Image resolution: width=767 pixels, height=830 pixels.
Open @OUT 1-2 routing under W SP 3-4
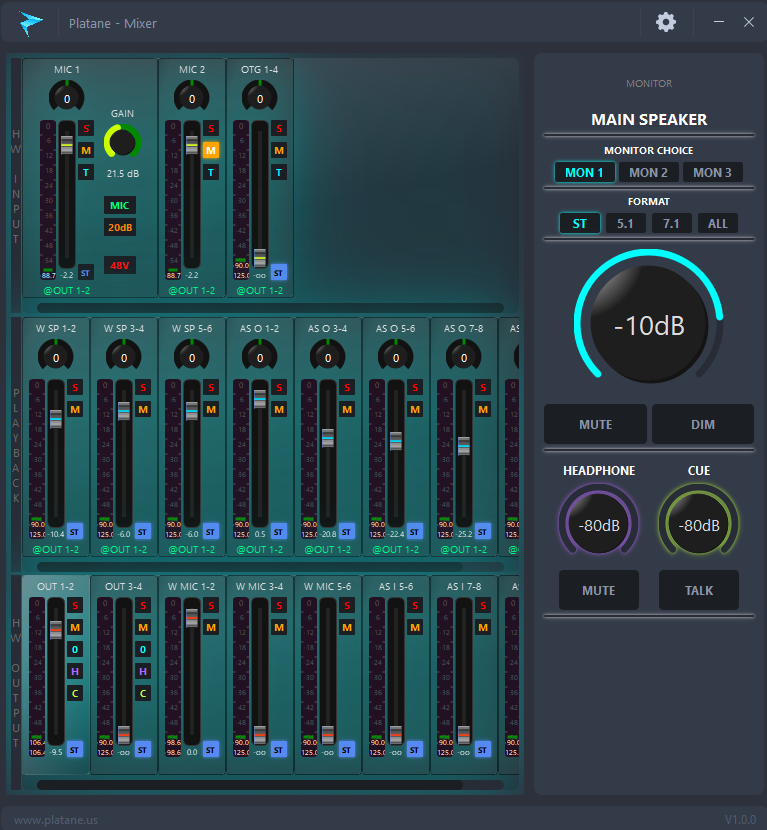coord(124,549)
